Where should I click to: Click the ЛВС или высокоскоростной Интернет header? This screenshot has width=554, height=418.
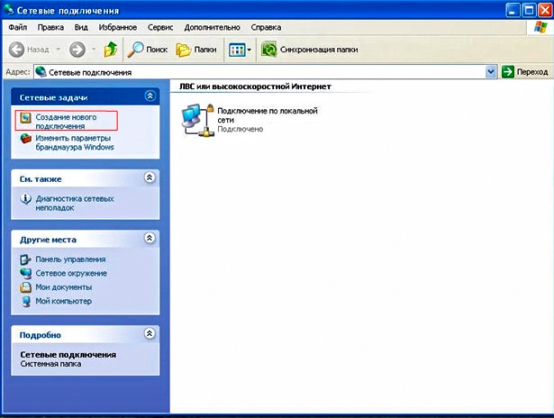[x=255, y=87]
